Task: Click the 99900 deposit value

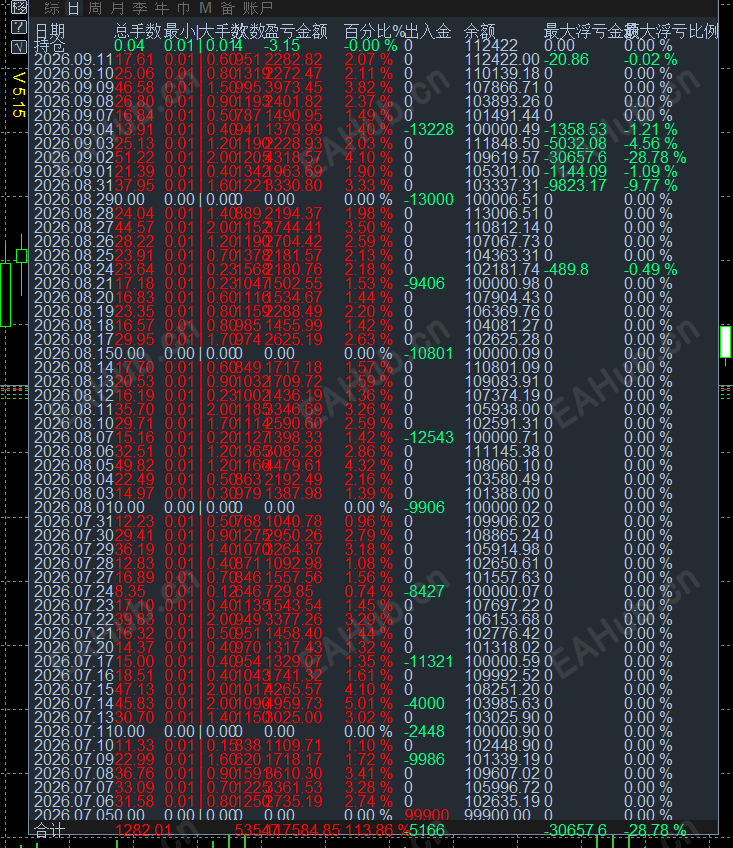Action: tap(427, 814)
